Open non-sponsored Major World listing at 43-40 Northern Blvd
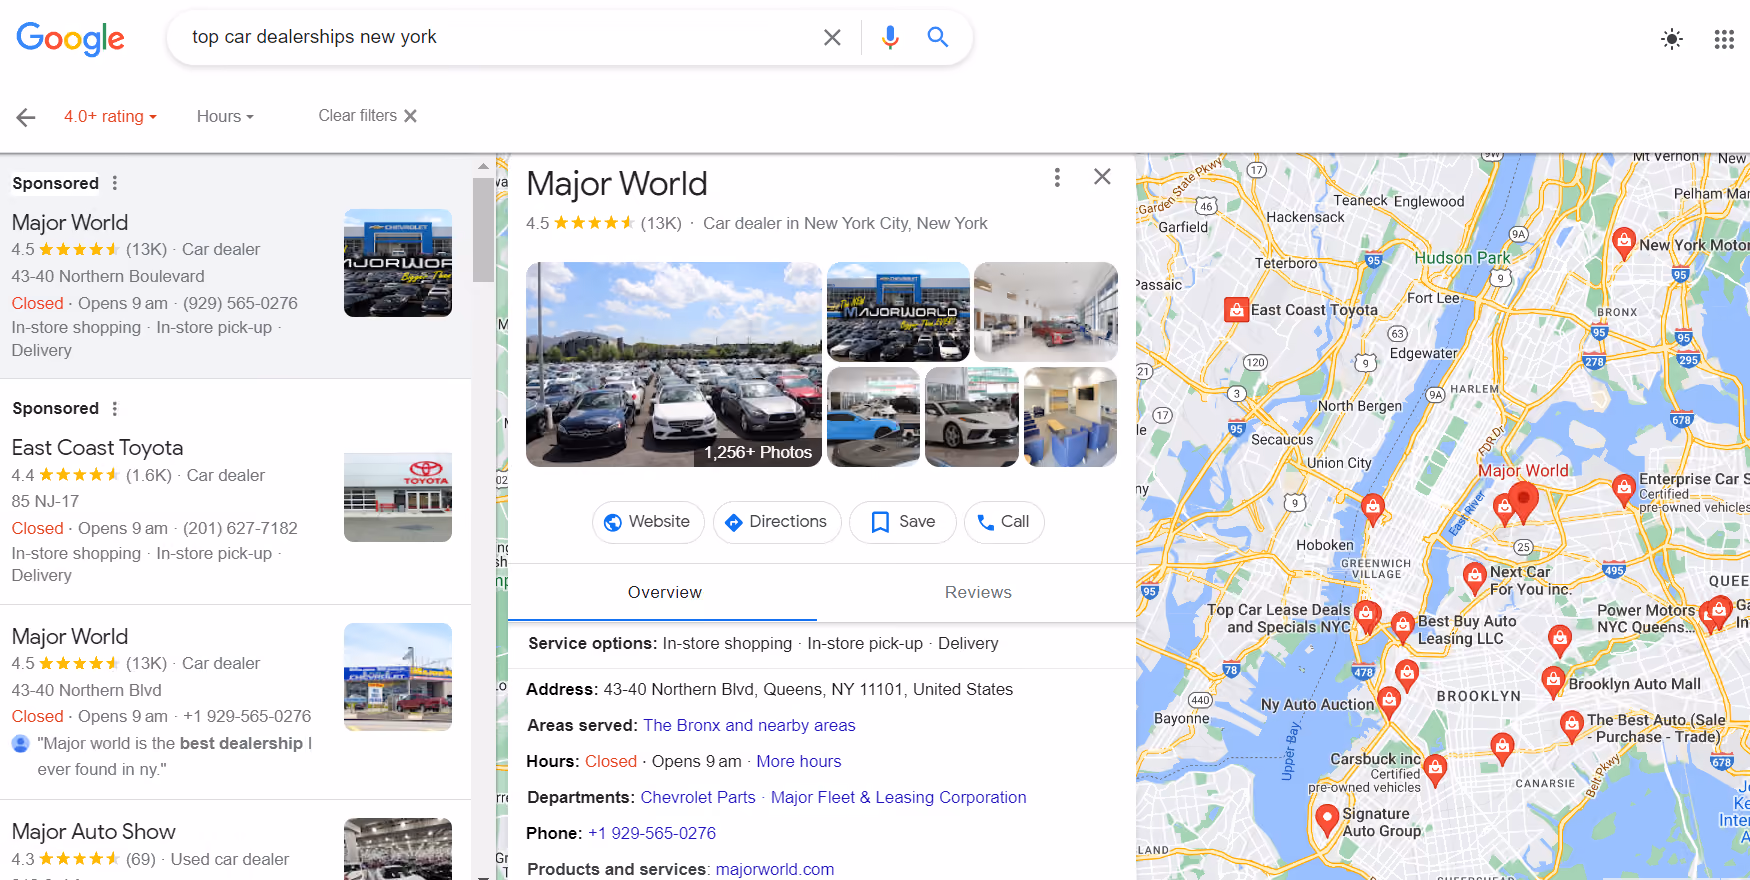 (x=70, y=636)
